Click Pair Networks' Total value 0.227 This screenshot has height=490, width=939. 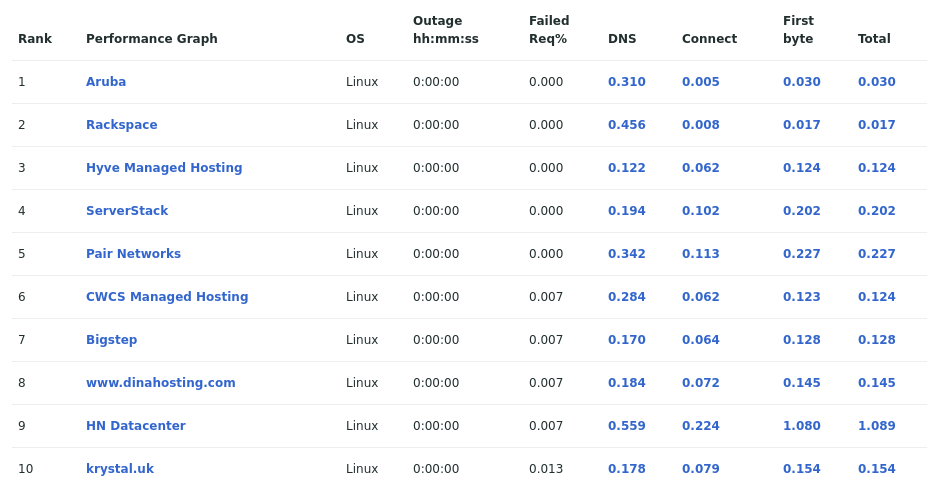[x=876, y=253]
